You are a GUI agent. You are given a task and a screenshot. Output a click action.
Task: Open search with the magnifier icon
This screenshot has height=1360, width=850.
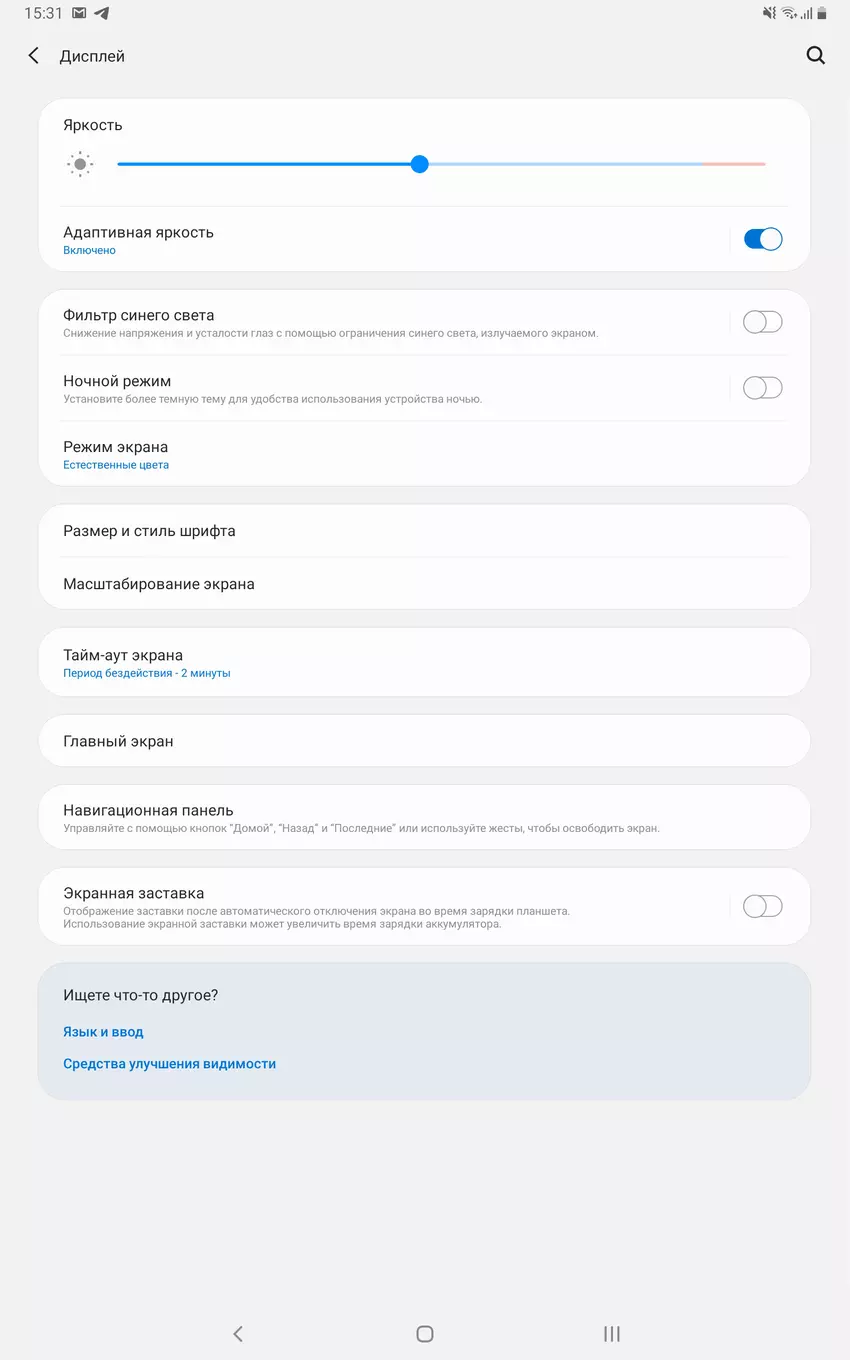(x=816, y=56)
